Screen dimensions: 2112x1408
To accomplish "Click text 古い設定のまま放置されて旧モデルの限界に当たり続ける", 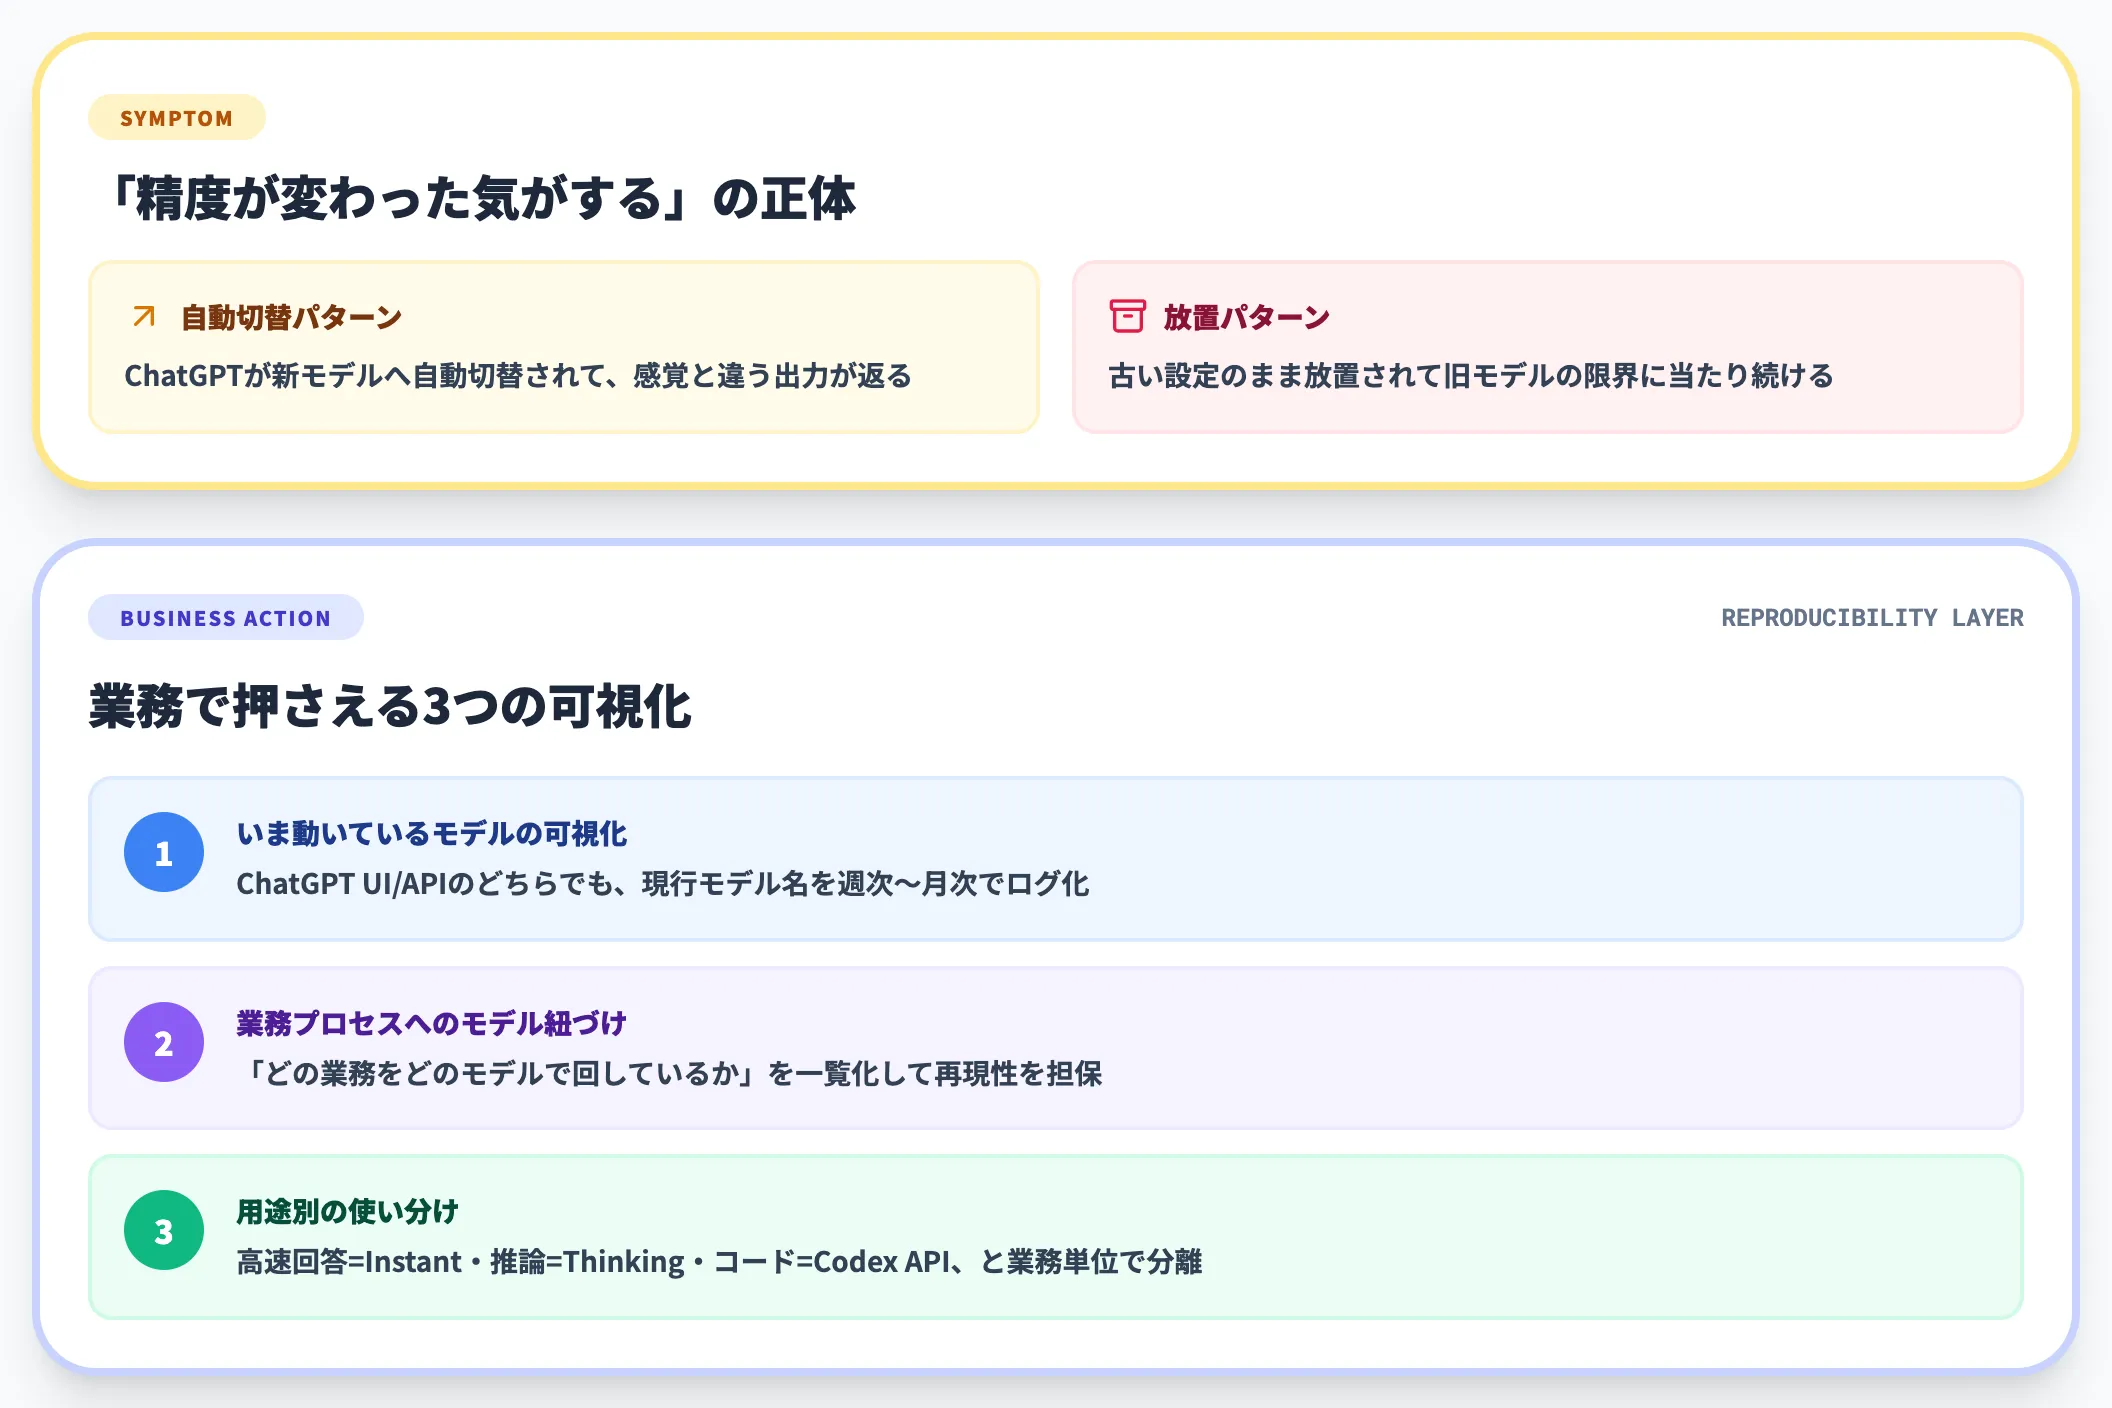I will pos(1471,376).
